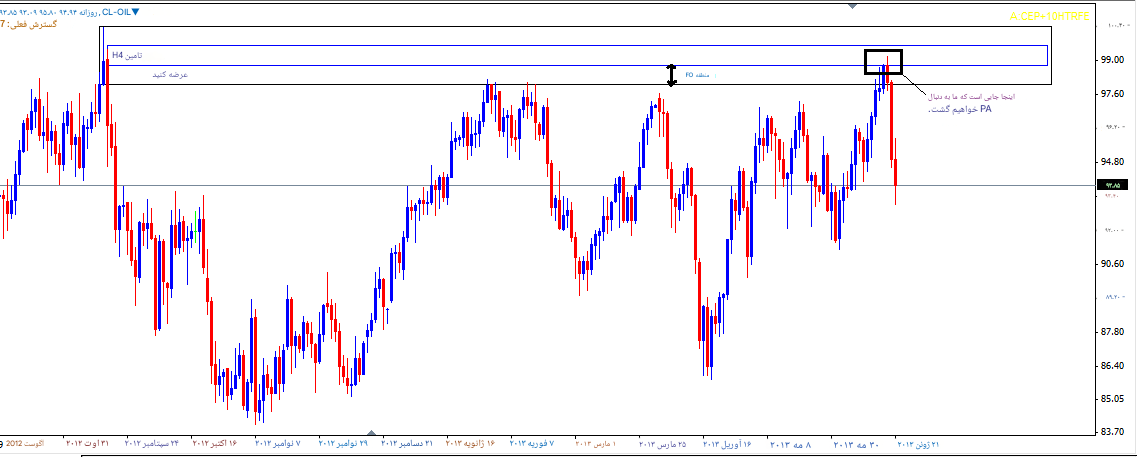Screen dimensions: 1137x457
Task: Click the FO zone label beside arrow
Action: pos(702,75)
